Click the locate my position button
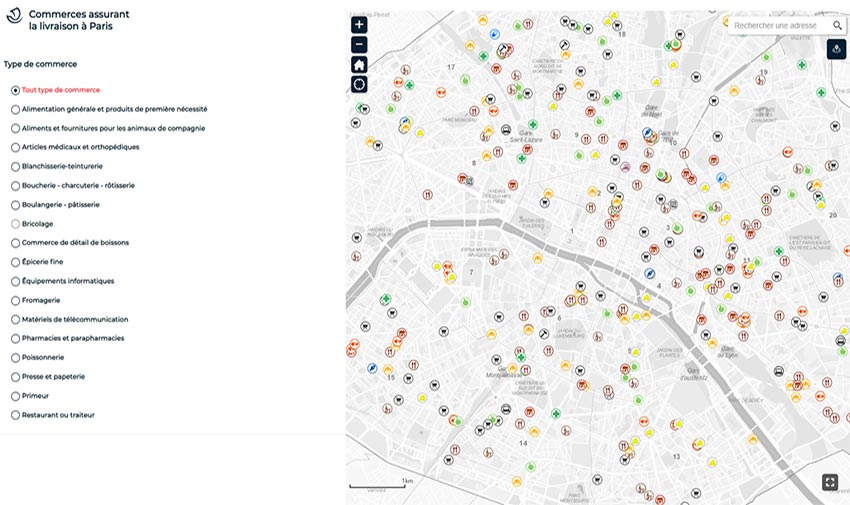Screen dimensions: 850x505 pyautogui.click(x=360, y=85)
